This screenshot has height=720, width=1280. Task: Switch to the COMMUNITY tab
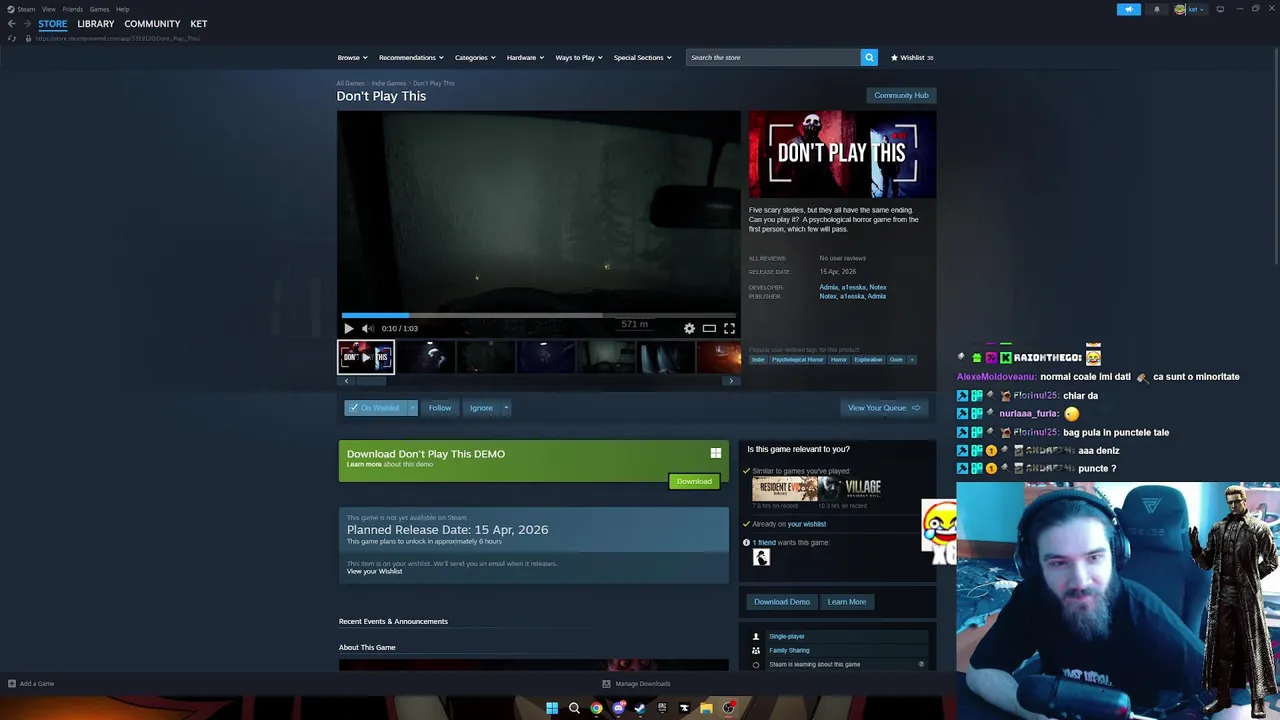click(x=152, y=24)
